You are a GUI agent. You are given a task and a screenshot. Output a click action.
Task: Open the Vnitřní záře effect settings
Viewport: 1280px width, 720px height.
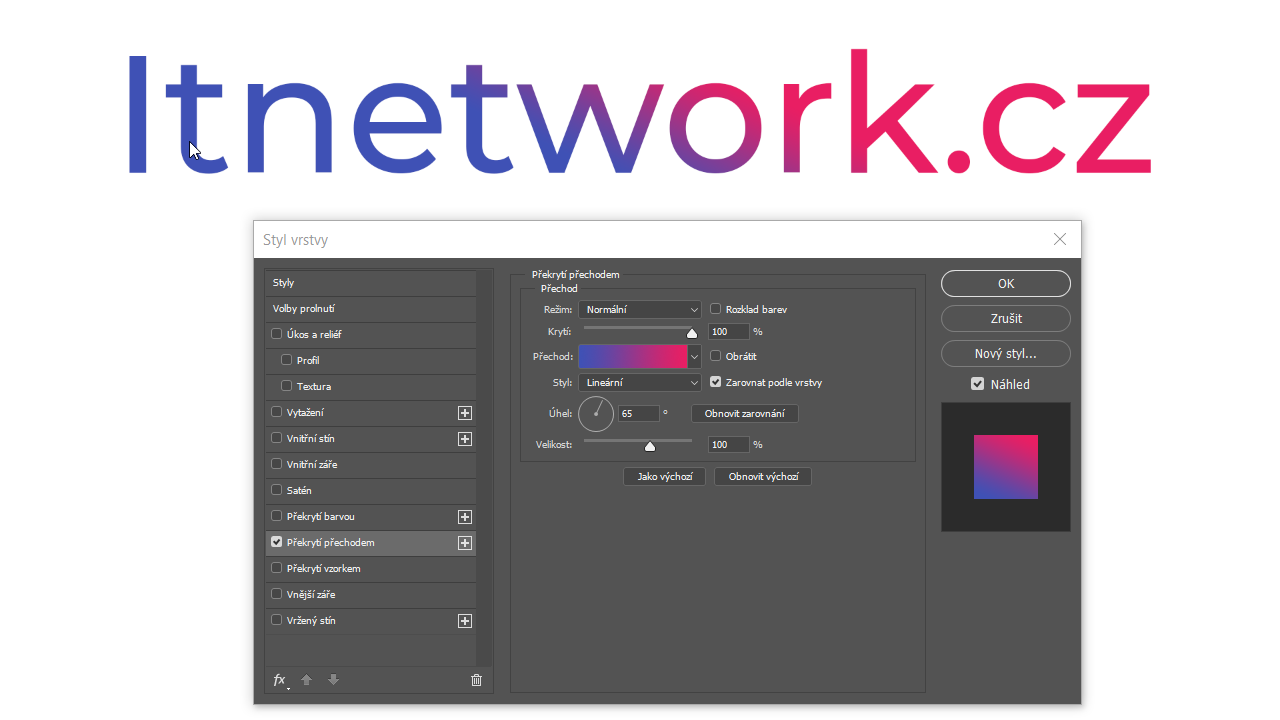370,465
